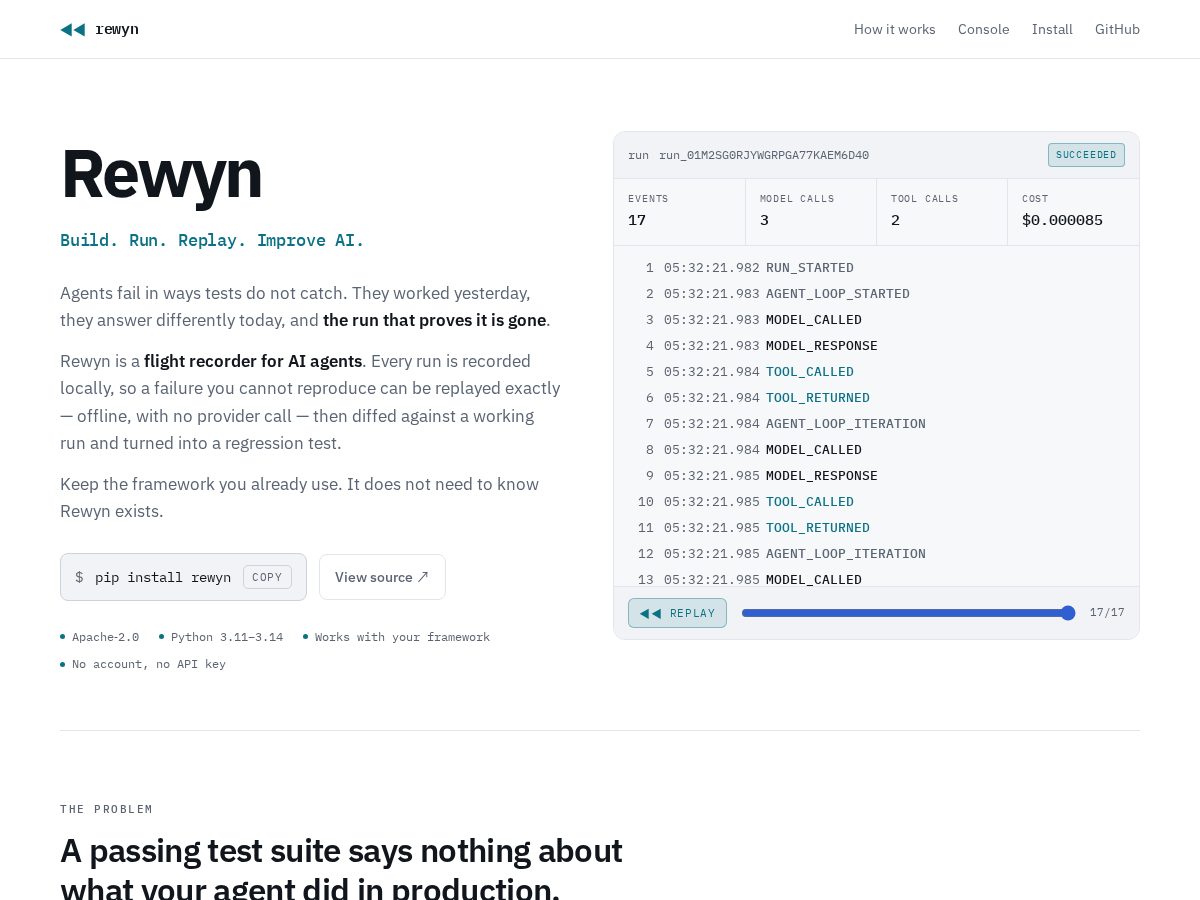Click the Model Calls count 3
Screen dimensions: 1200x900
(764, 220)
